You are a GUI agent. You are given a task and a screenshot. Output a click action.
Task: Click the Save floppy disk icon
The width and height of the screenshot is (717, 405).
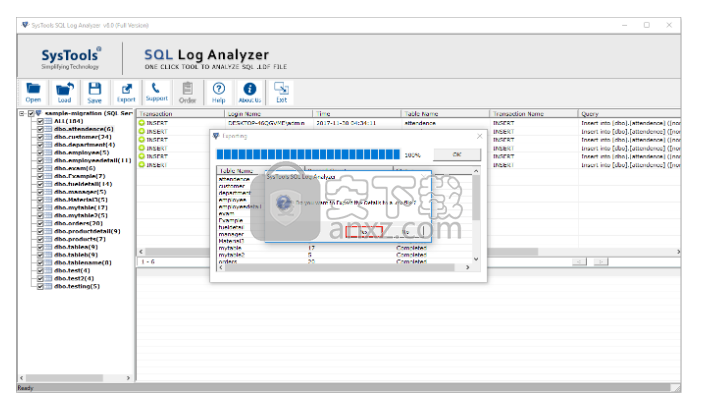[x=95, y=88]
